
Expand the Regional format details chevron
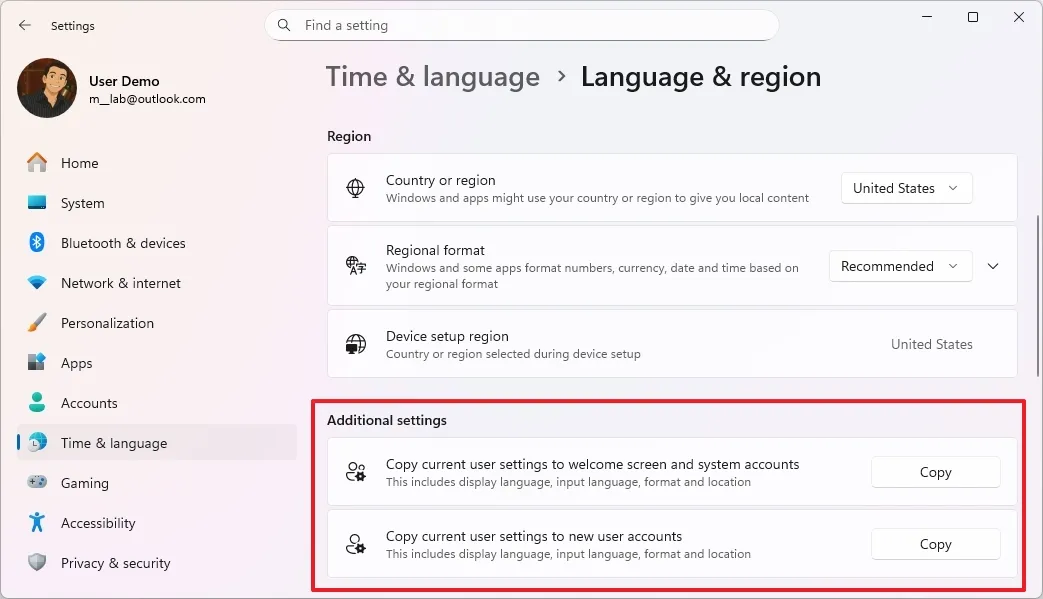pos(993,266)
